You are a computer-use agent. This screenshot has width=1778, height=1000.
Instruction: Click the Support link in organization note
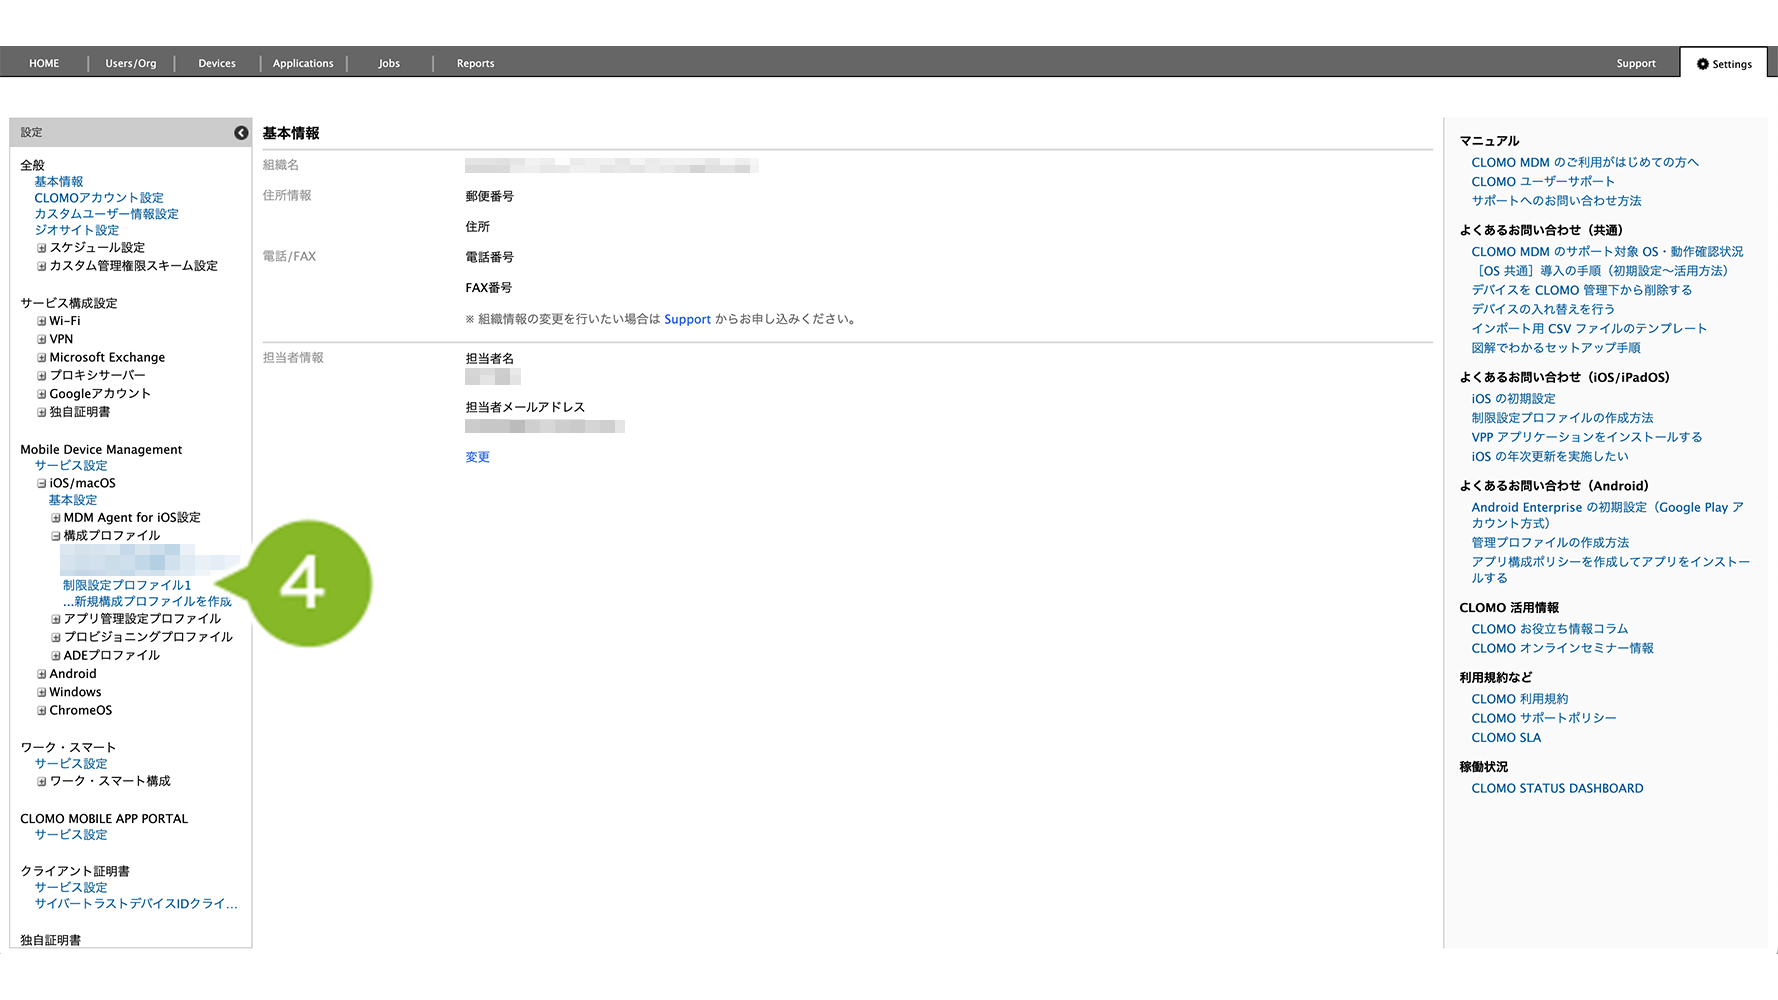click(x=687, y=320)
